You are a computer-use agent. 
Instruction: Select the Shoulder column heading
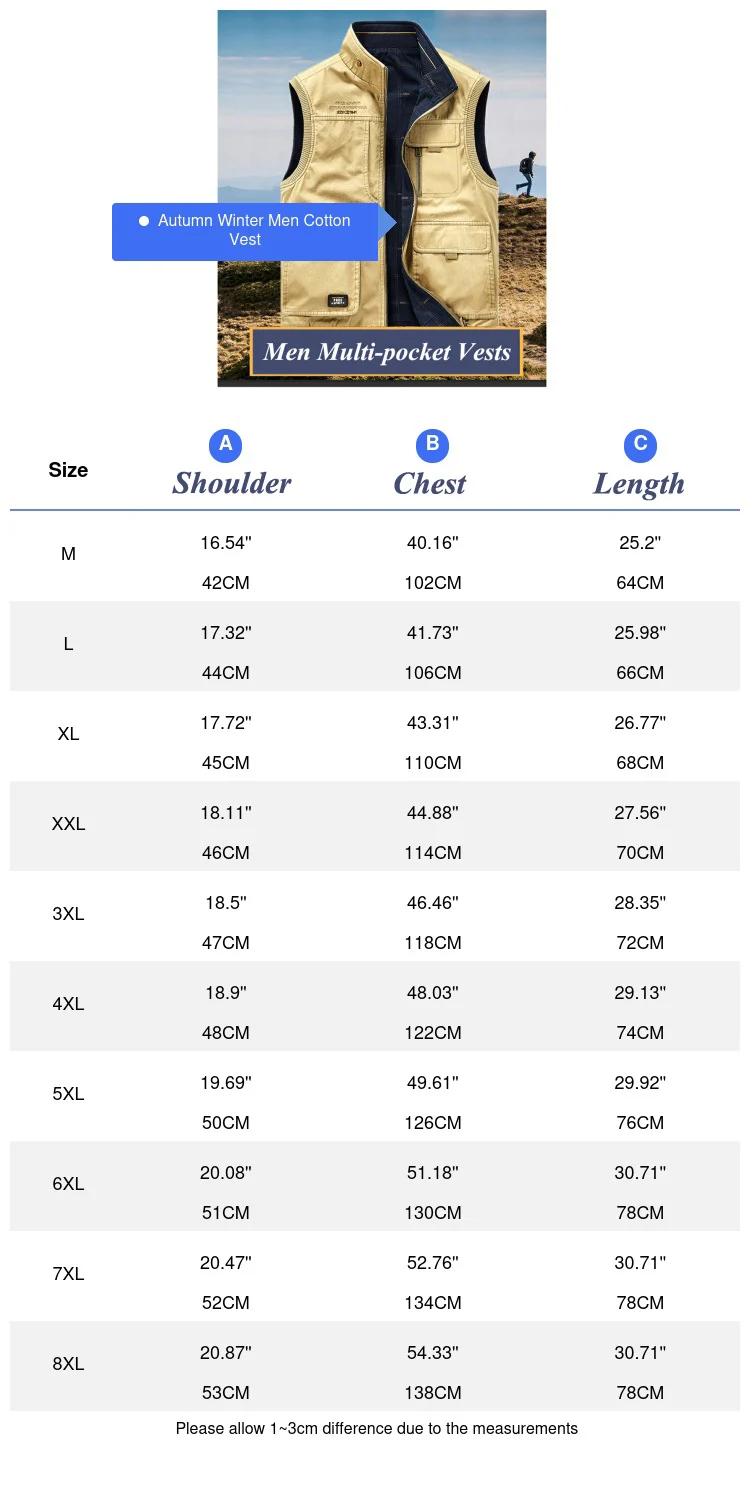point(232,484)
